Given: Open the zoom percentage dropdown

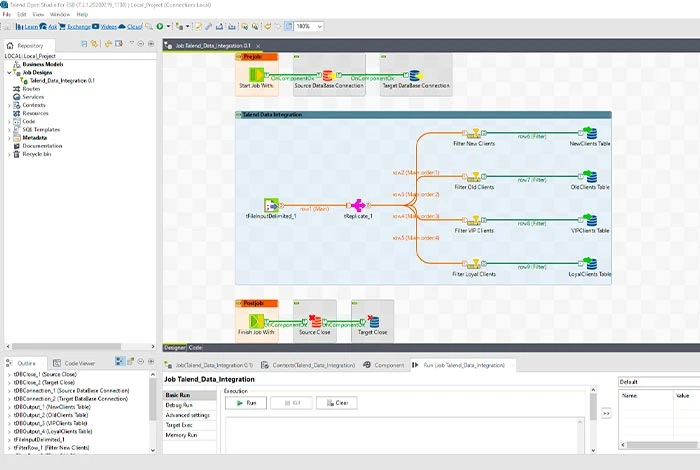Looking at the screenshot, I should pyautogui.click(x=319, y=26).
